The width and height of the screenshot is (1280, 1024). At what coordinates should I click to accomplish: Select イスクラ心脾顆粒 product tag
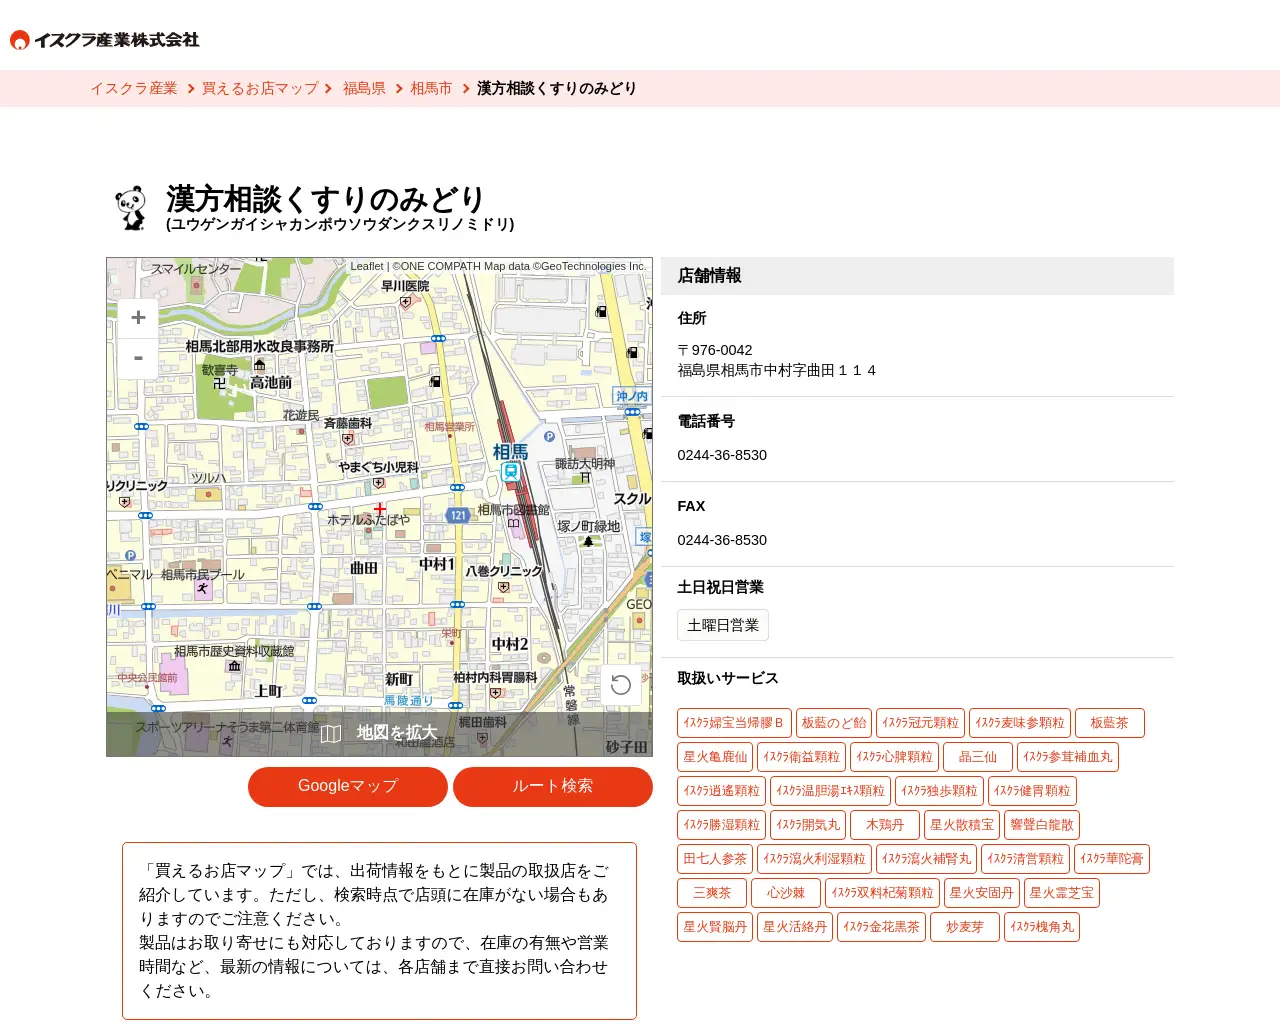tap(894, 757)
